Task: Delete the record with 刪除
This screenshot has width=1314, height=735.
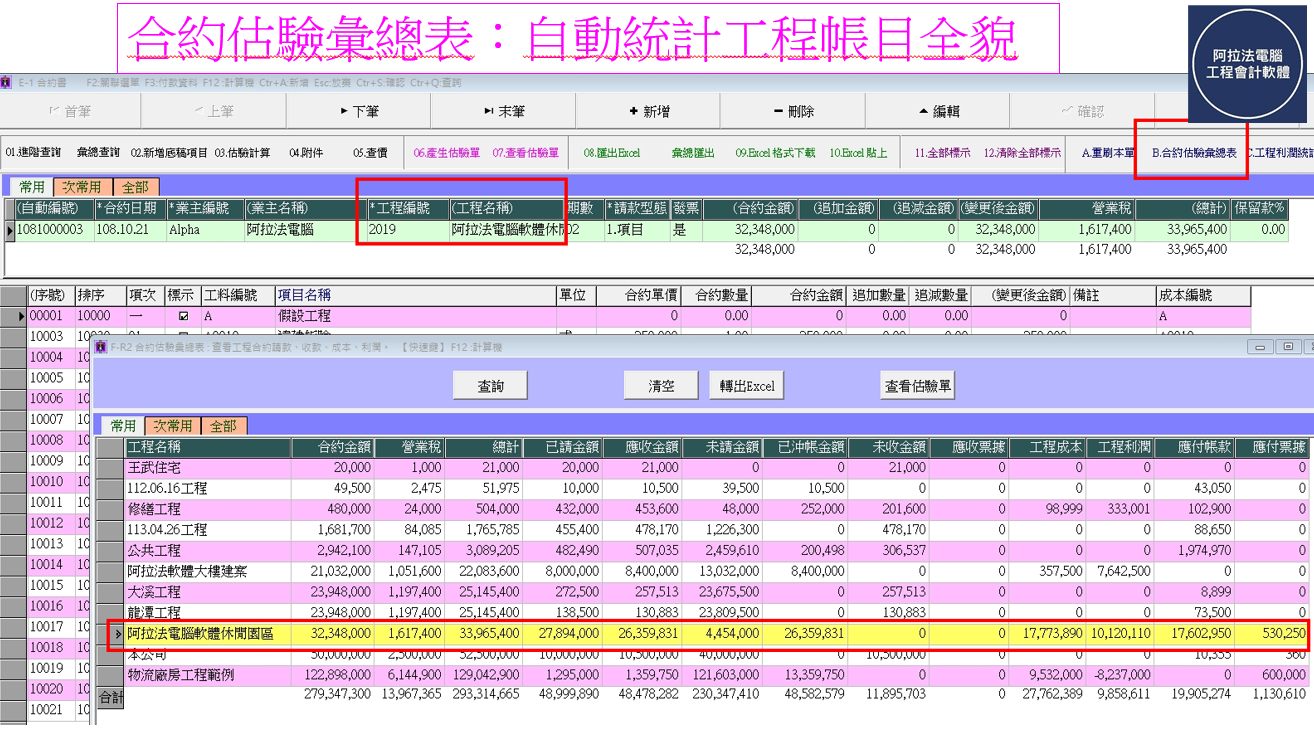Action: (x=793, y=112)
